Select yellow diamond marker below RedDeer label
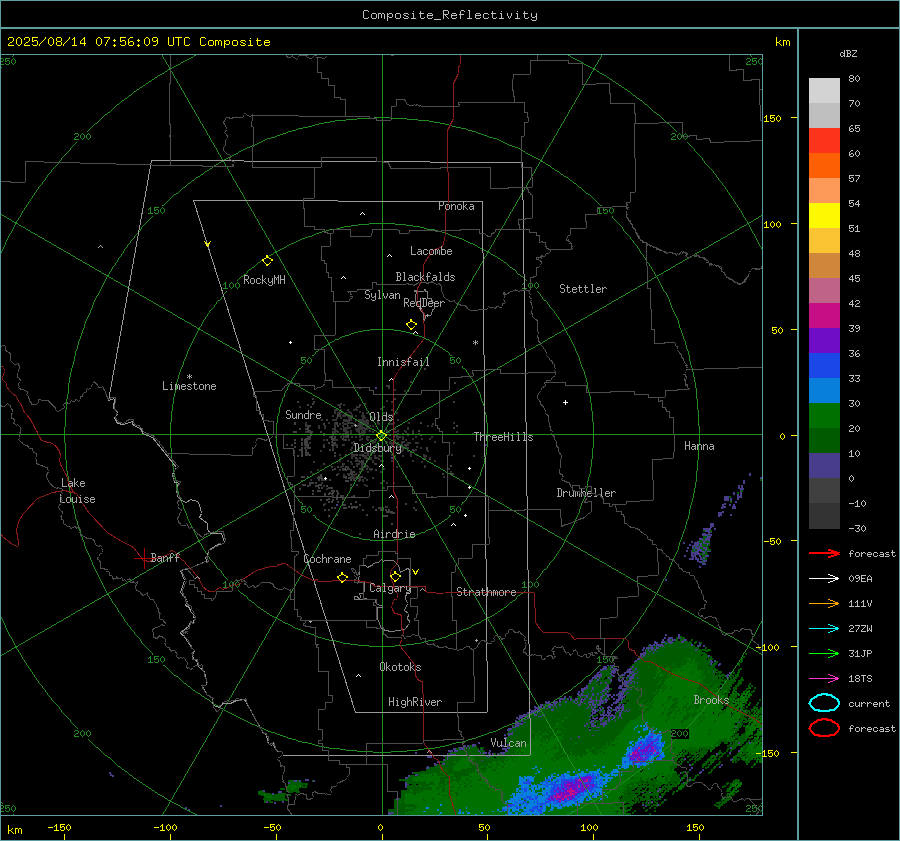Image resolution: width=900 pixels, height=841 pixels. (412, 325)
